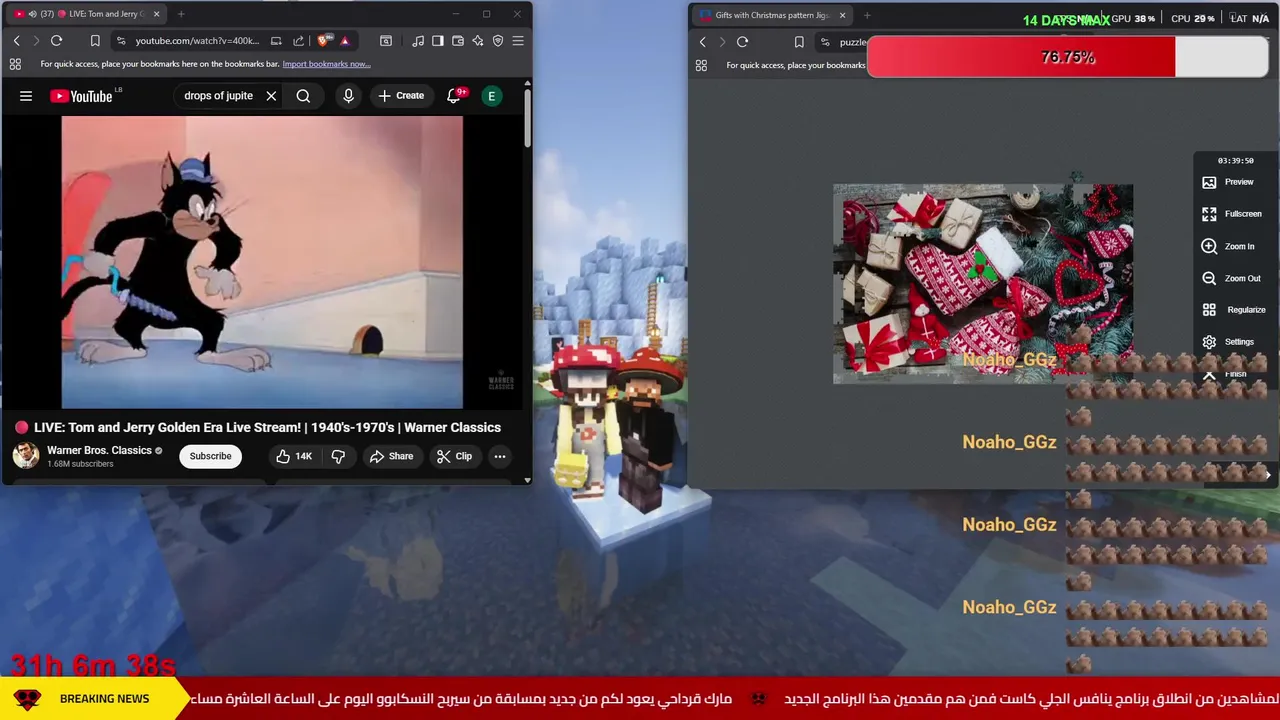Viewport: 1280px width, 720px height.
Task: Close the Tom and Jerry YouTube tab
Action: (x=156, y=14)
